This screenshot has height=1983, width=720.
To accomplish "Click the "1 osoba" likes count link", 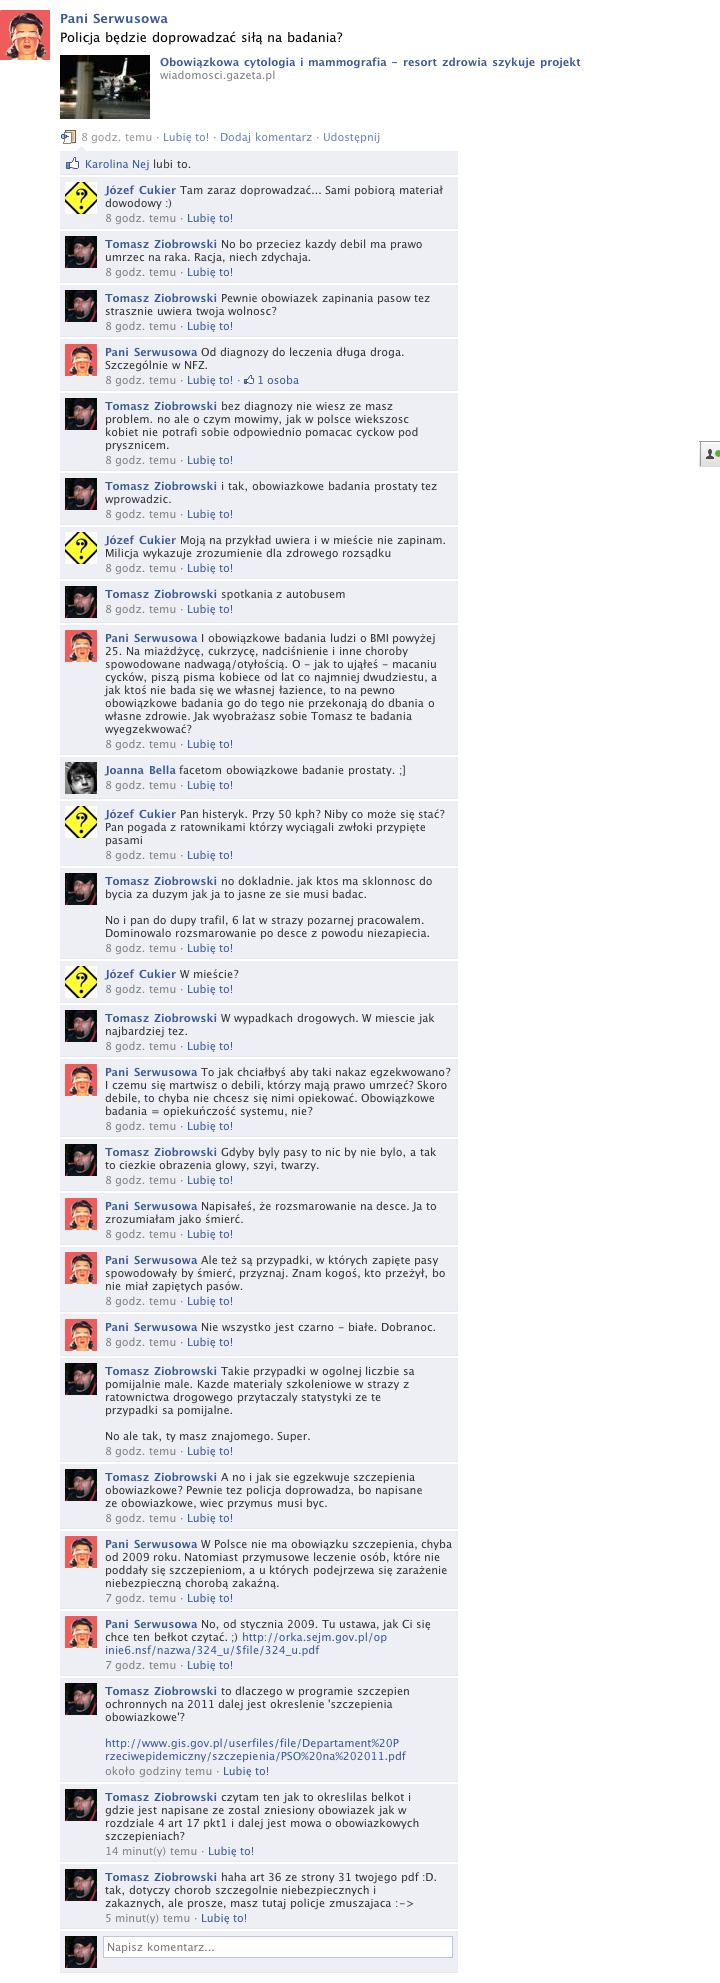I will pyautogui.click(x=278, y=380).
